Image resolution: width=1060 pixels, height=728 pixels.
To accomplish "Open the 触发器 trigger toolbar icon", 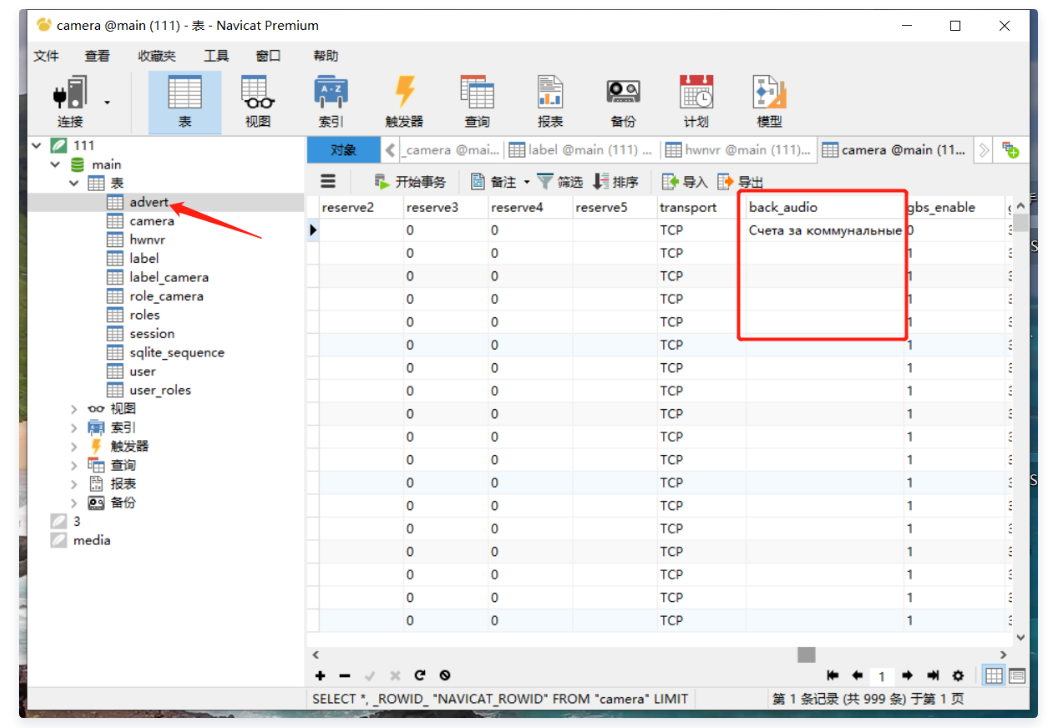I will [x=404, y=101].
